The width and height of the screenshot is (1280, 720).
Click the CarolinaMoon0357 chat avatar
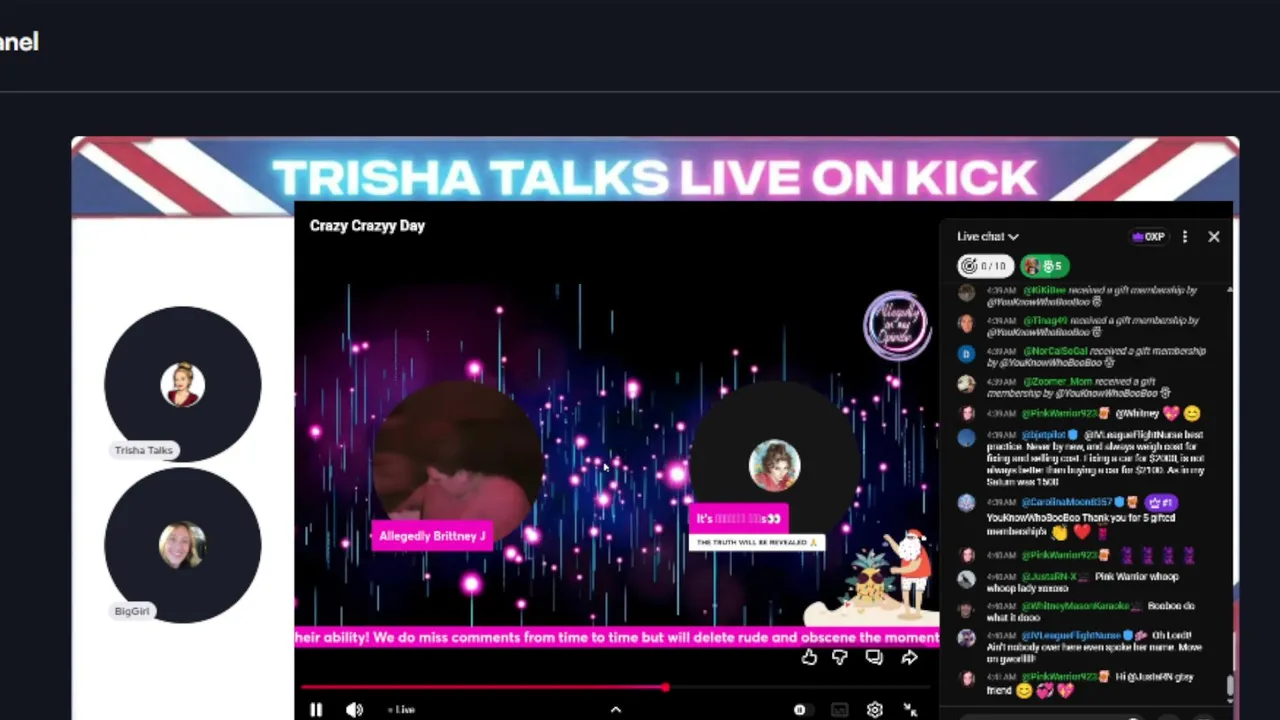coord(966,503)
